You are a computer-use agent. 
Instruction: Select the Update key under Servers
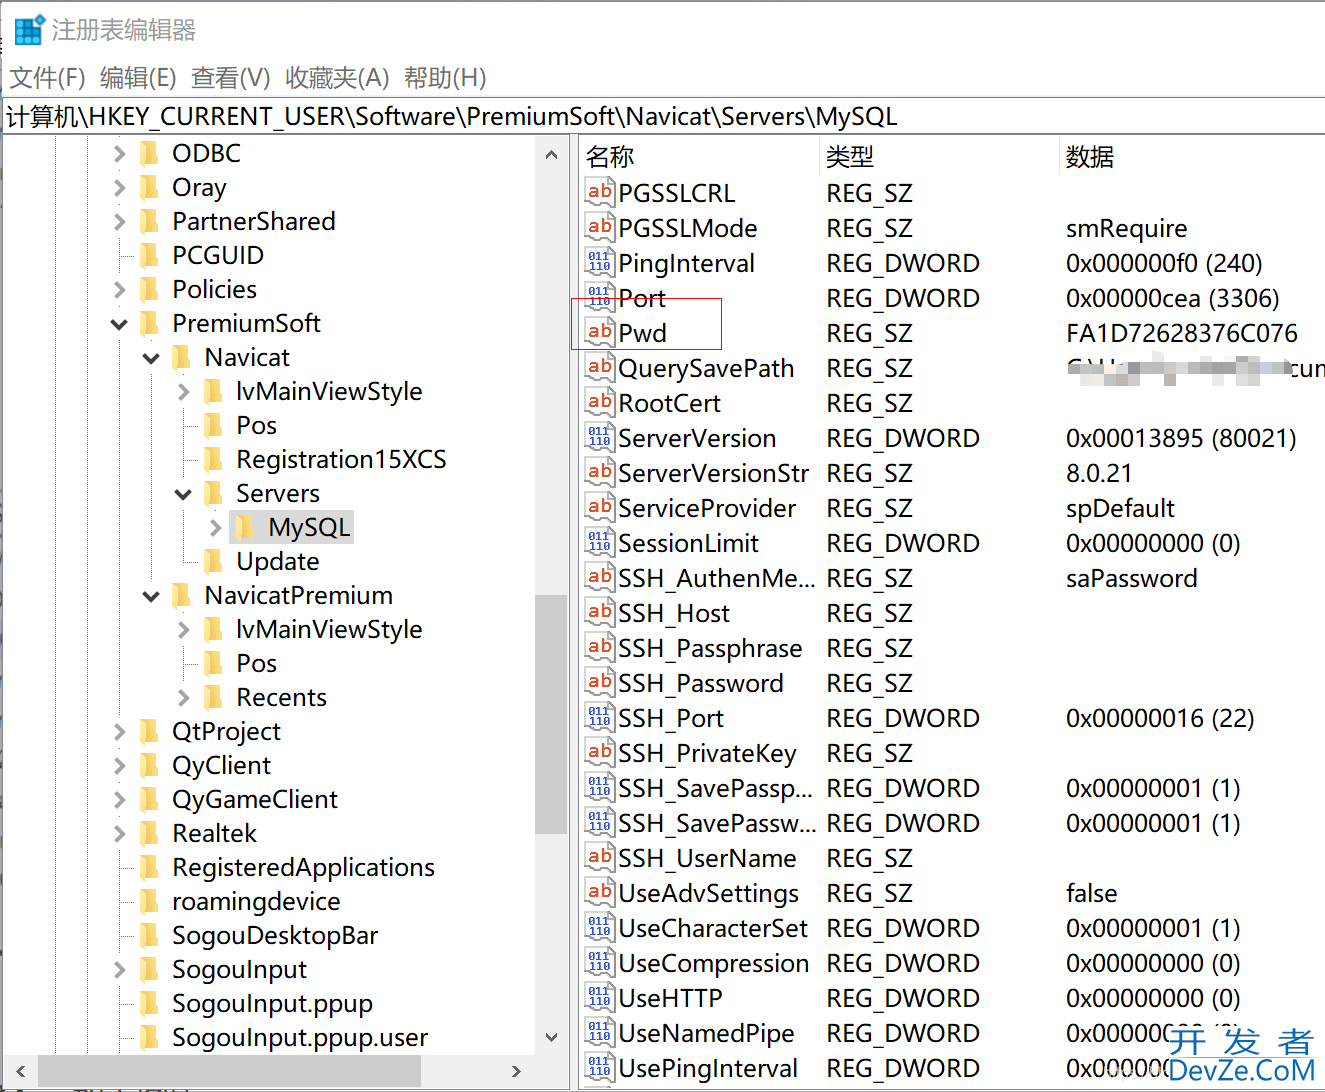[278, 561]
